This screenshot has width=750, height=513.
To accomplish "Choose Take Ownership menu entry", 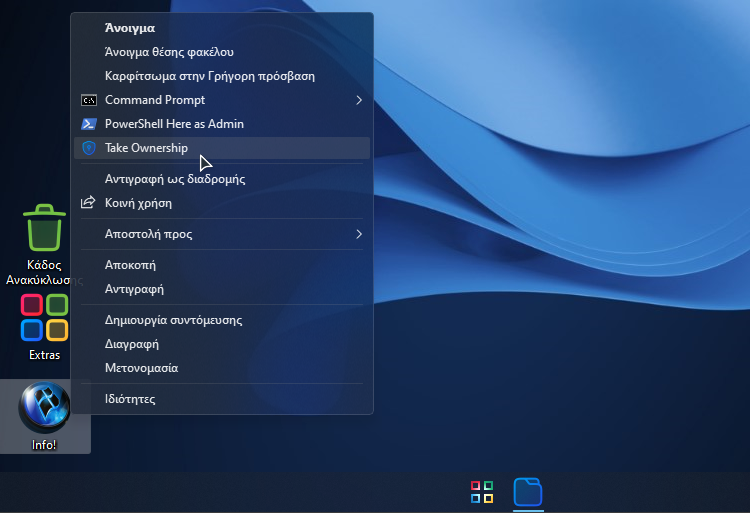I will [x=222, y=148].
